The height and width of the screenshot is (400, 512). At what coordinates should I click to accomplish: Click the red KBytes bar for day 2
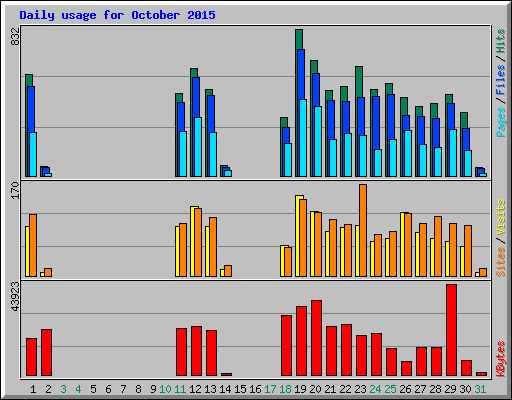(x=46, y=353)
